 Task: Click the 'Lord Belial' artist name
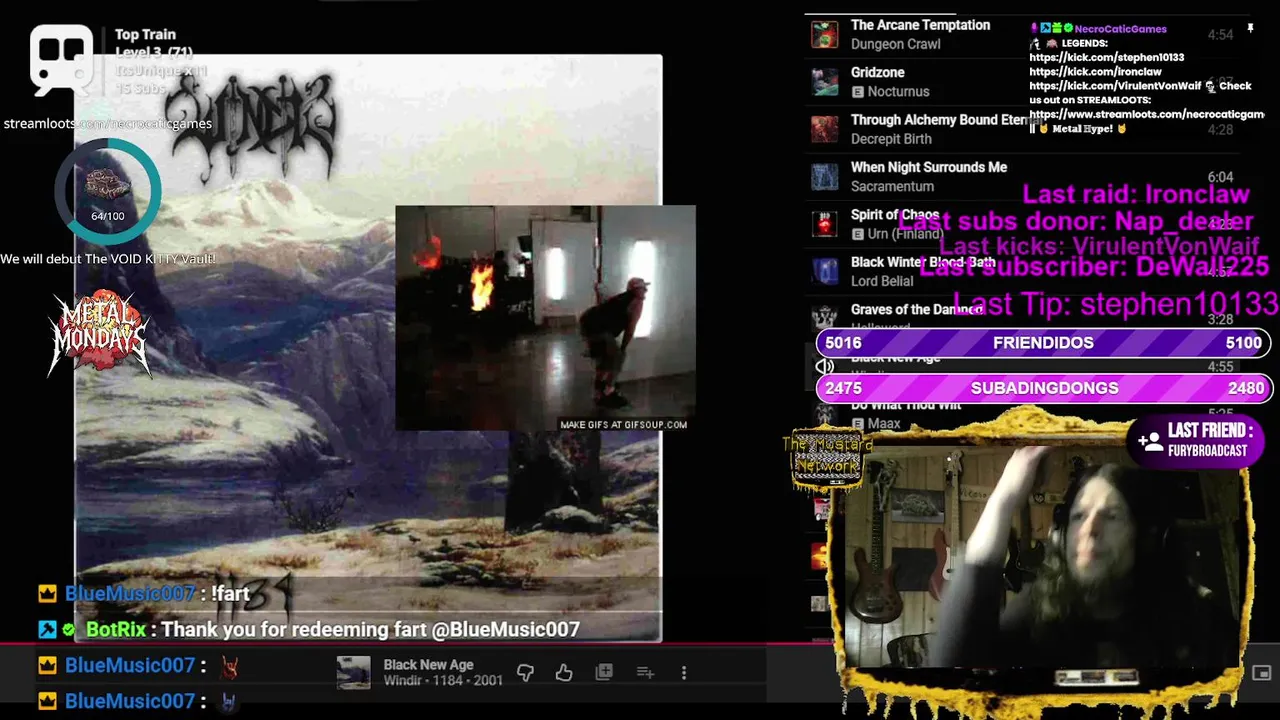[x=882, y=281]
